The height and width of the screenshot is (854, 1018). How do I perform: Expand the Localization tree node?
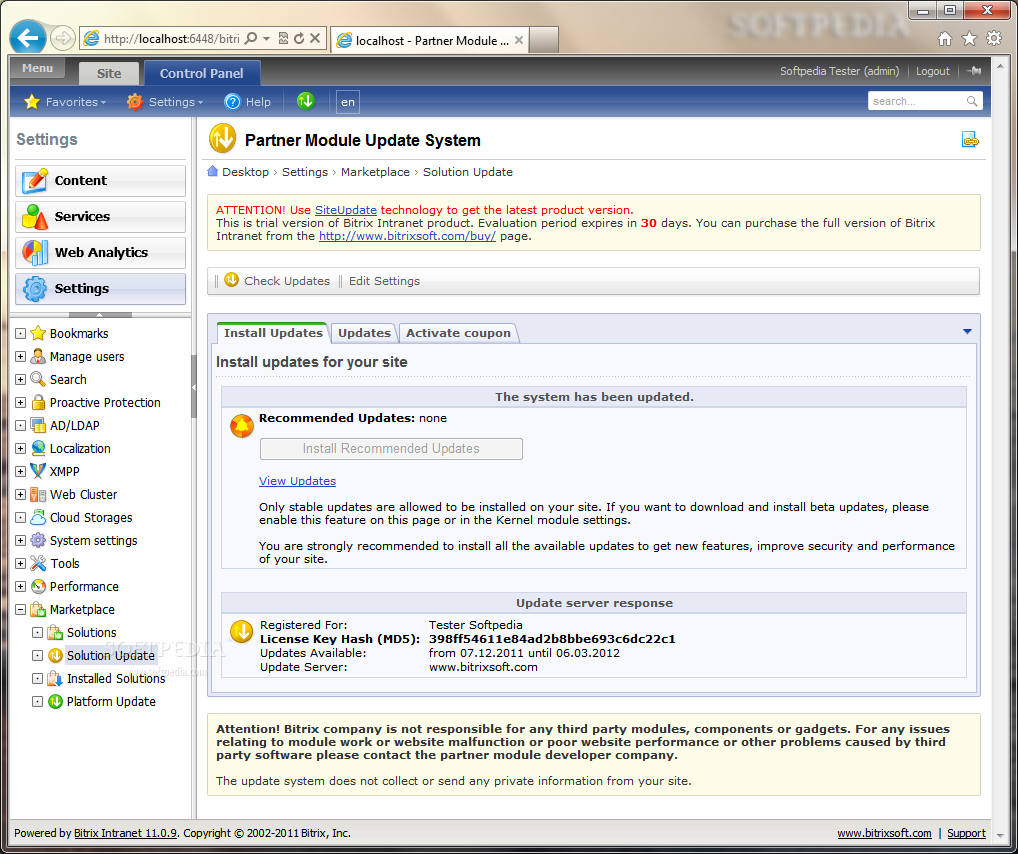(20, 449)
